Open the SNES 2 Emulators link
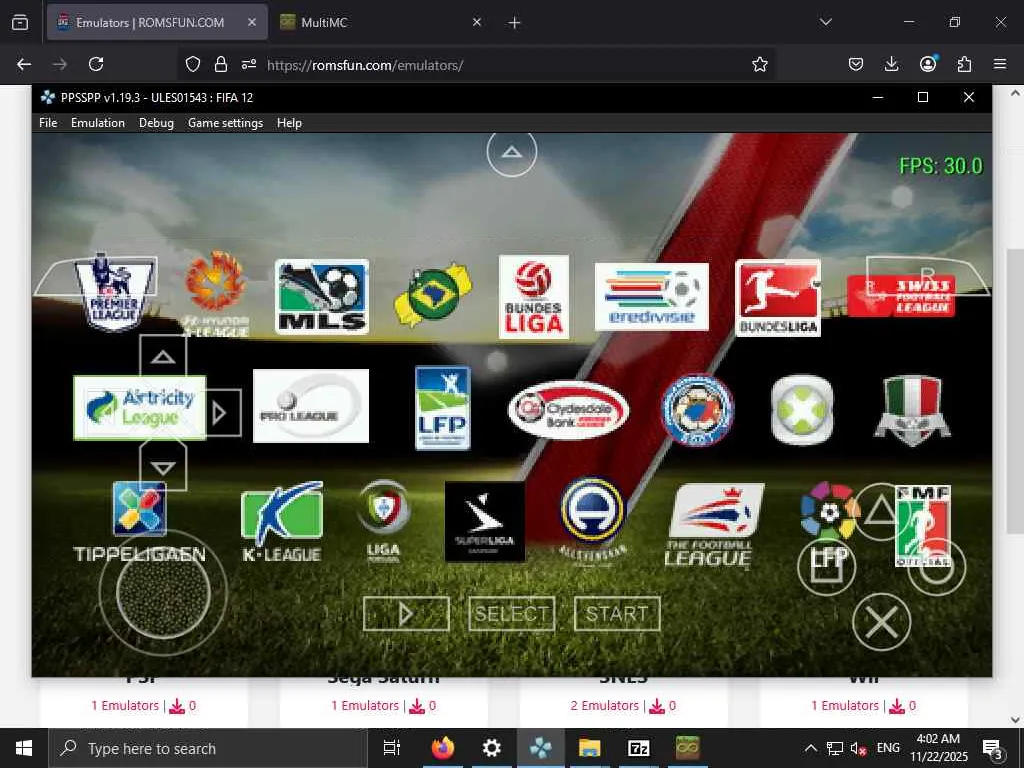This screenshot has width=1024, height=768. [605, 705]
